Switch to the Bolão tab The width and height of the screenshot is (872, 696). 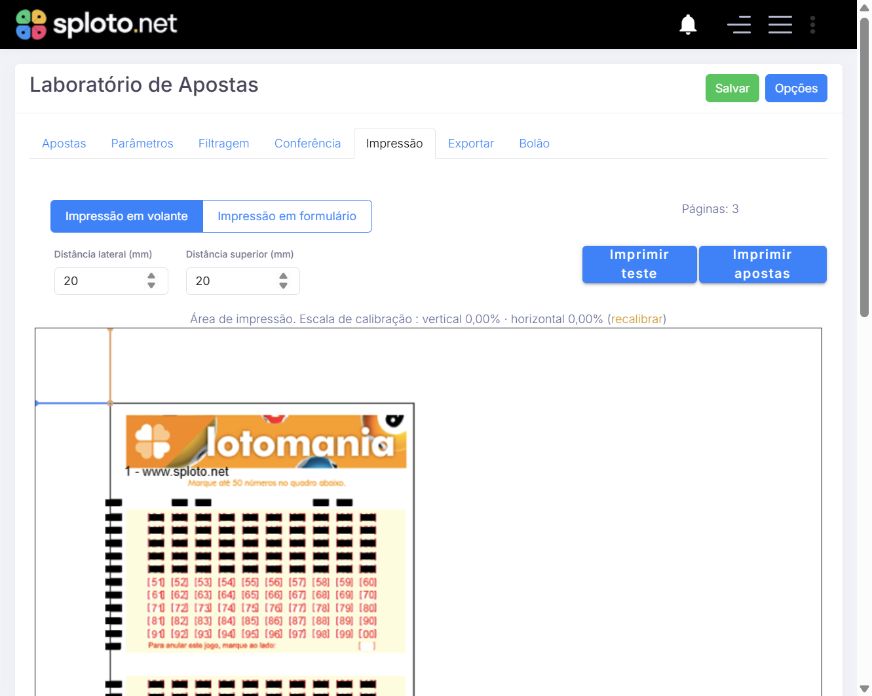click(x=534, y=143)
